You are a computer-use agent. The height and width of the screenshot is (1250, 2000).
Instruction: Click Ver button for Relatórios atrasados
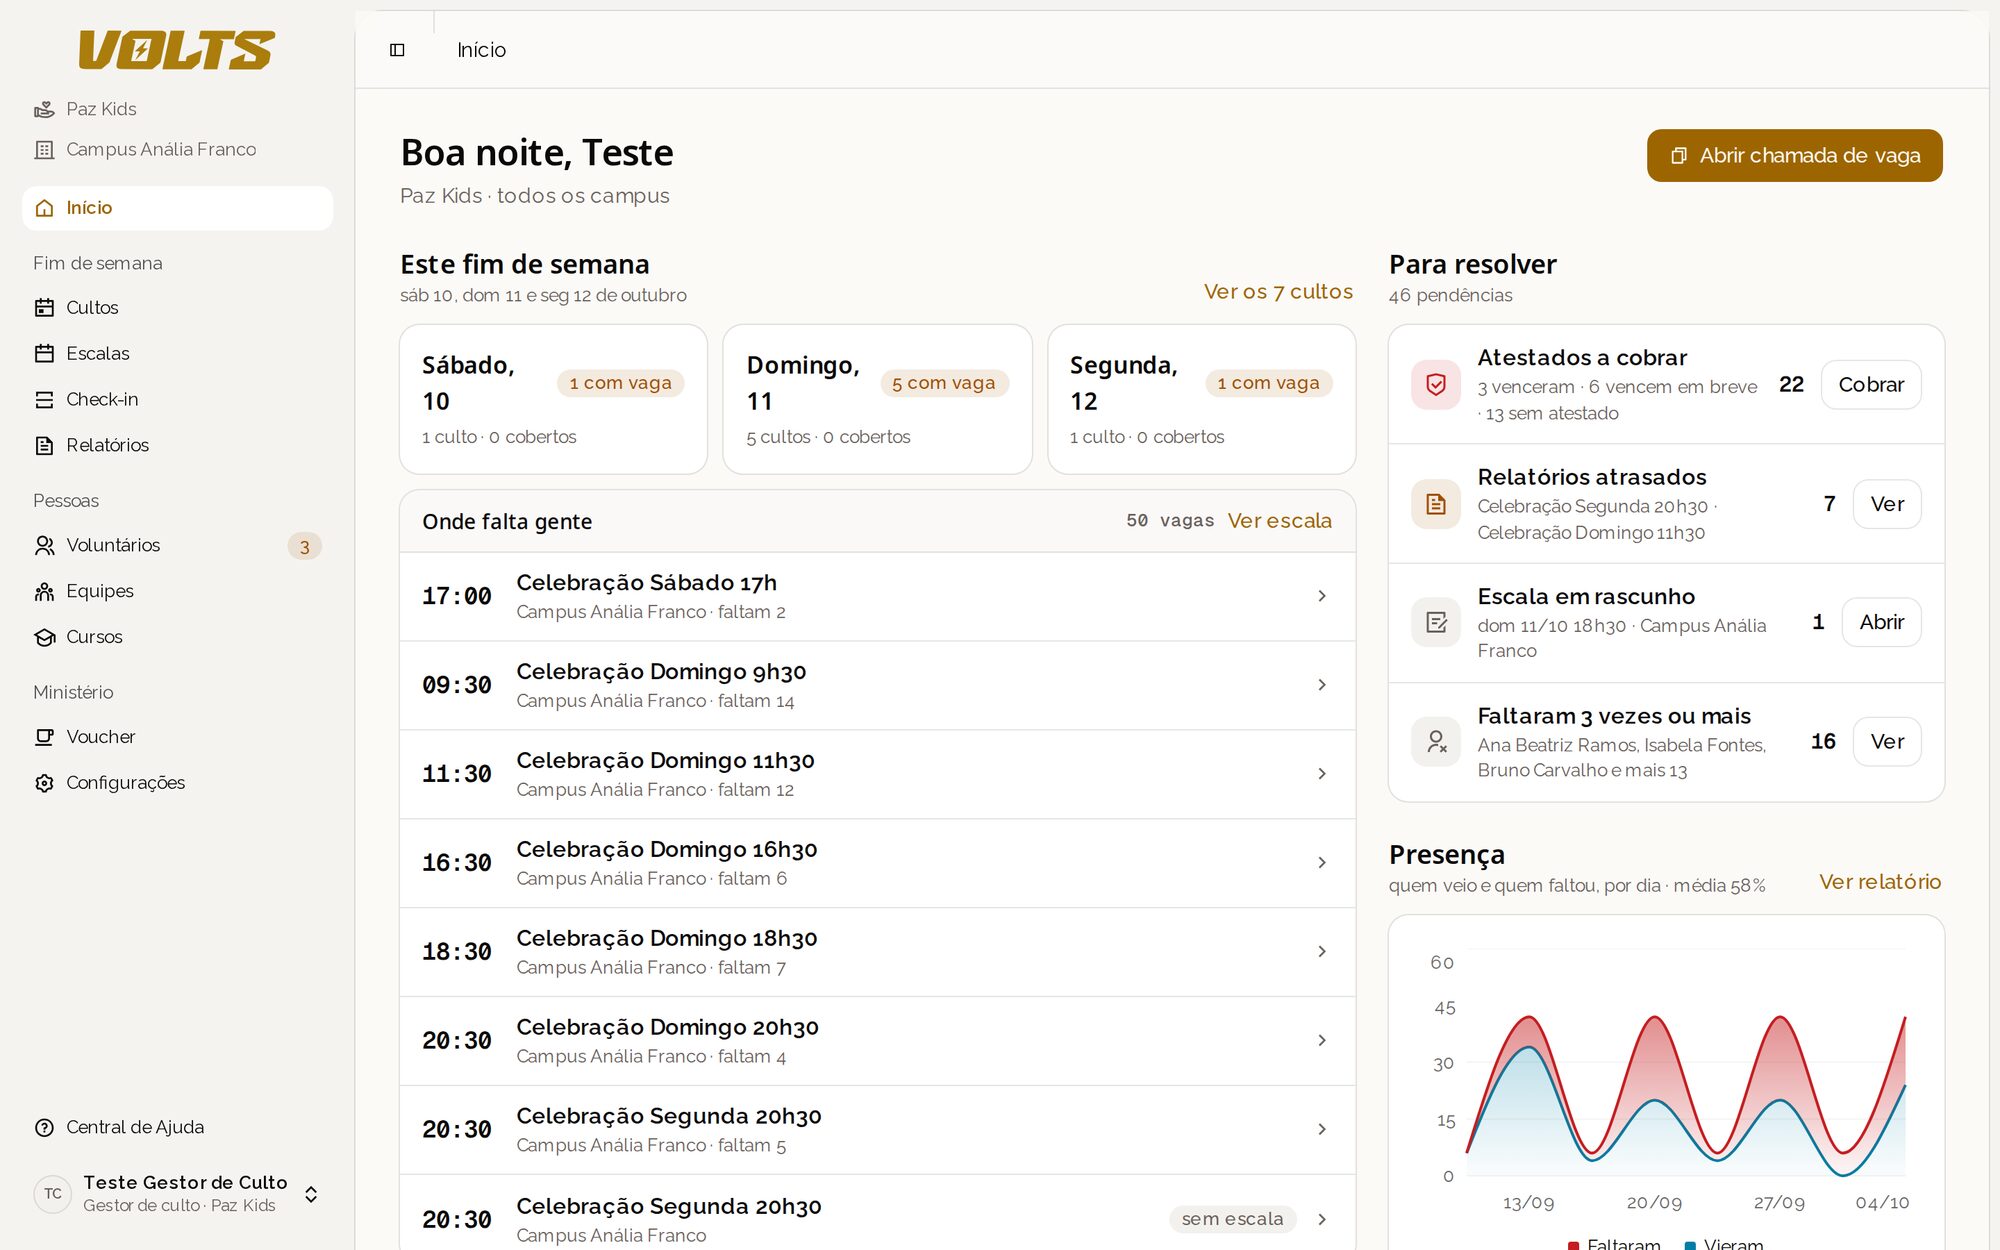point(1887,504)
